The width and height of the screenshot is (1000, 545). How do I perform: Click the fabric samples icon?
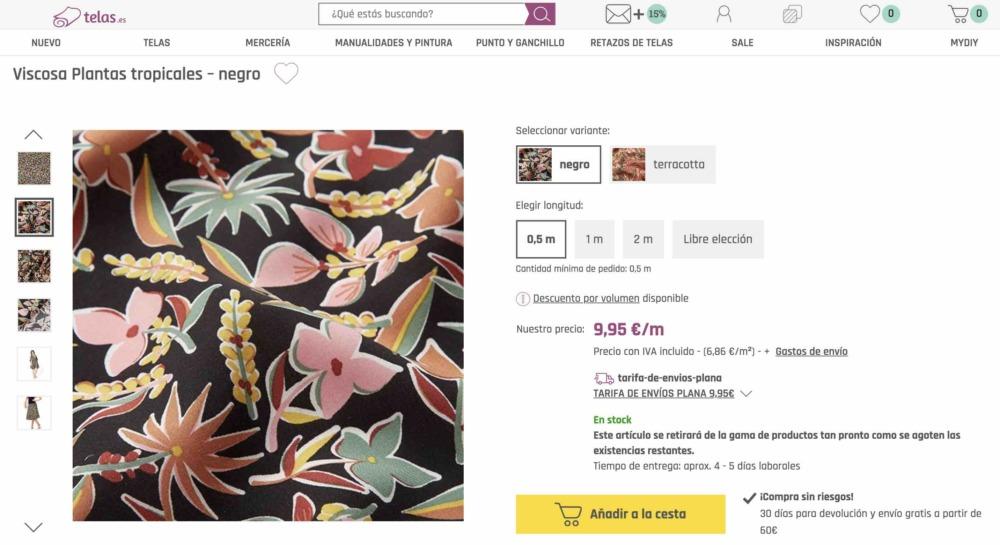tap(792, 14)
